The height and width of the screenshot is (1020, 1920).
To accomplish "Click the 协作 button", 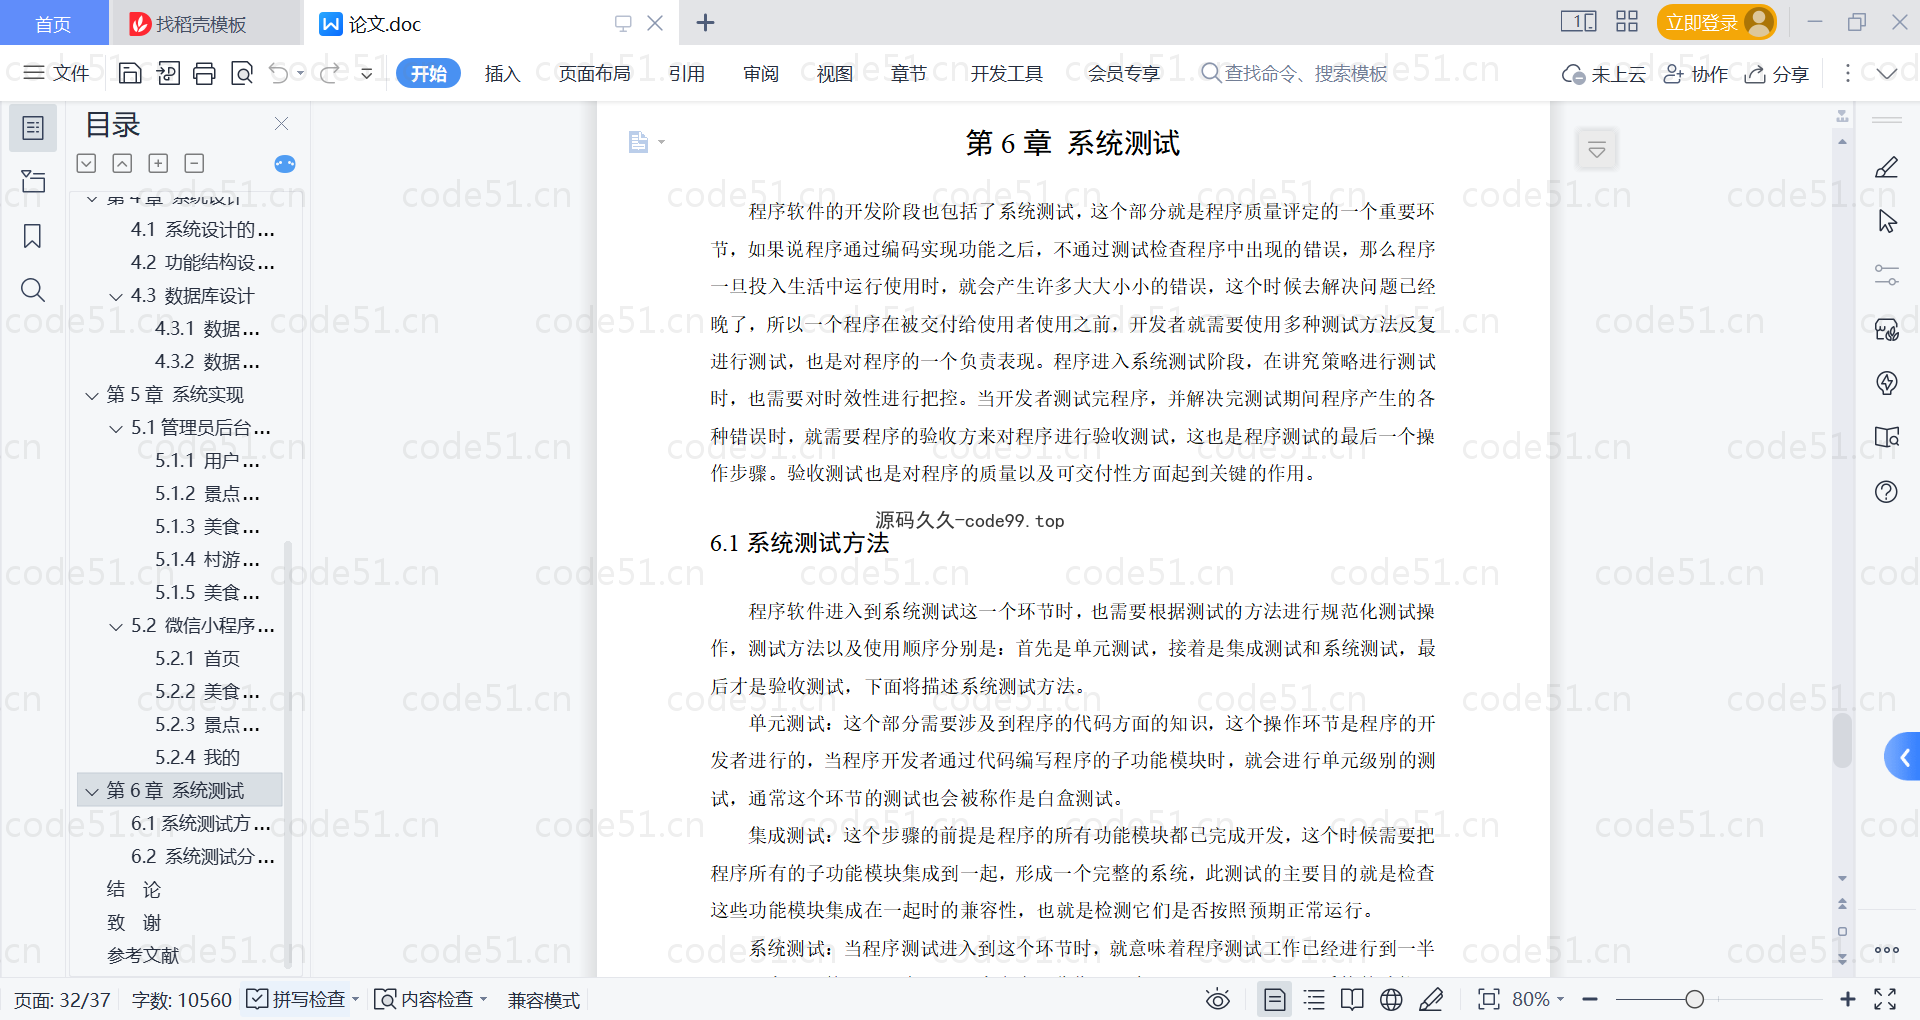I will (1696, 73).
